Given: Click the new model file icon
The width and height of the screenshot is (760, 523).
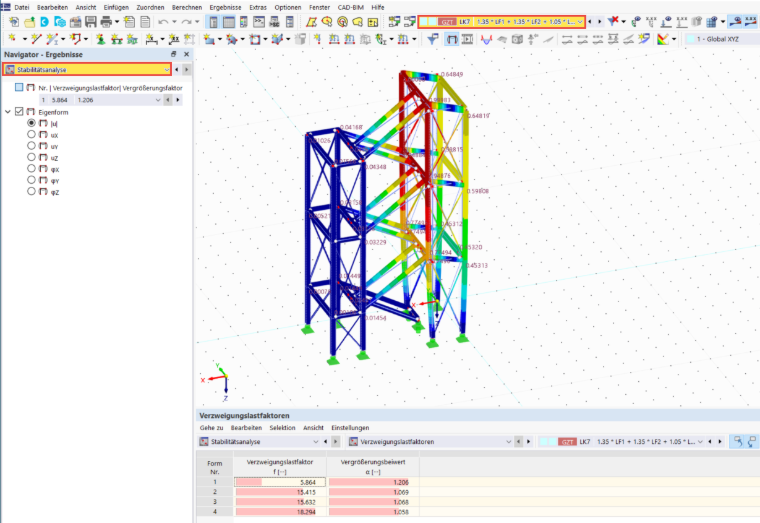Looking at the screenshot, I should 14,22.
